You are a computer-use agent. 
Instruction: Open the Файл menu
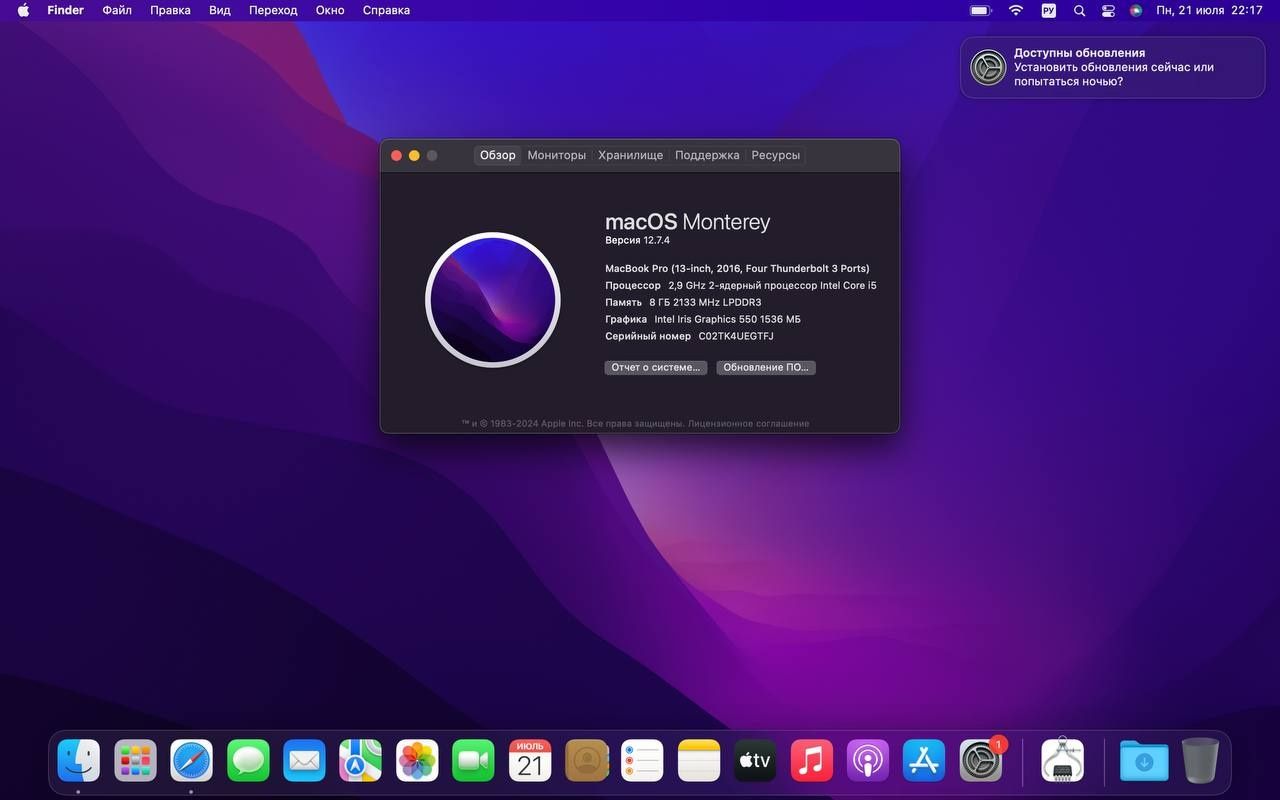117,10
